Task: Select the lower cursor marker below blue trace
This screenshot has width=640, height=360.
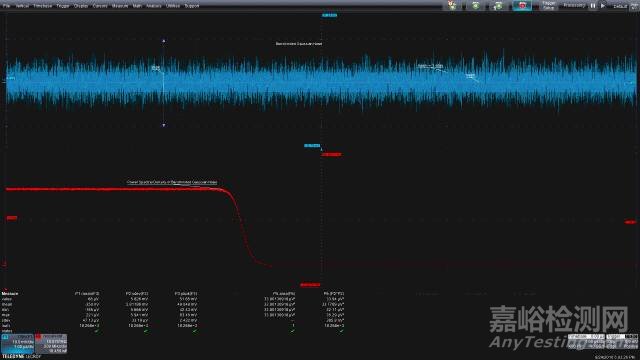Action: (164, 125)
